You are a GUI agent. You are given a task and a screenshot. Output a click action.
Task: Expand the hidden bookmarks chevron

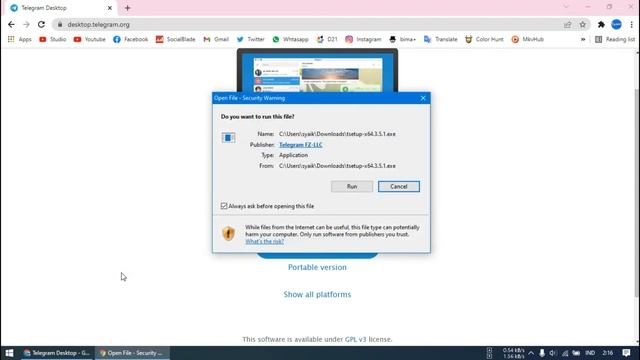click(583, 39)
